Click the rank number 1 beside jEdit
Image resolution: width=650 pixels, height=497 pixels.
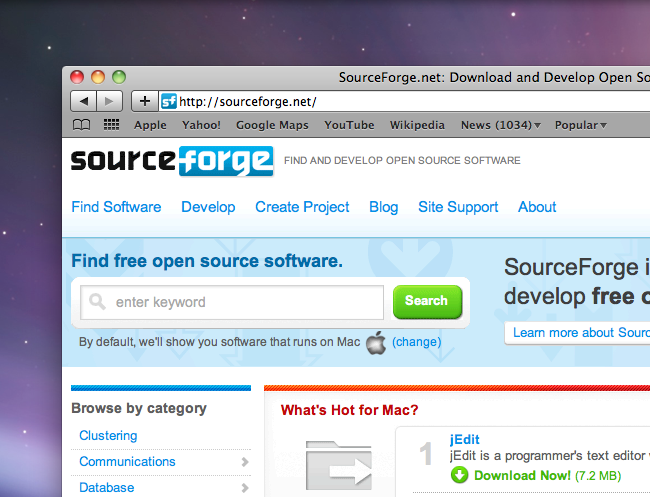pyautogui.click(x=426, y=454)
